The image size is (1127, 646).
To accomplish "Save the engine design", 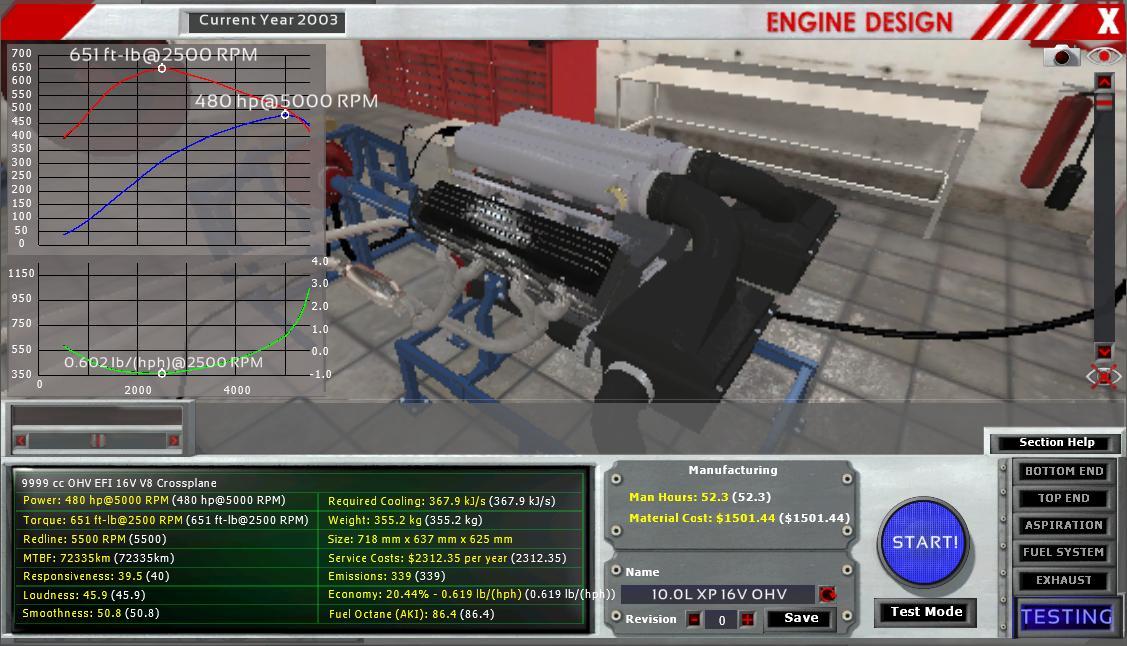I will (x=800, y=619).
